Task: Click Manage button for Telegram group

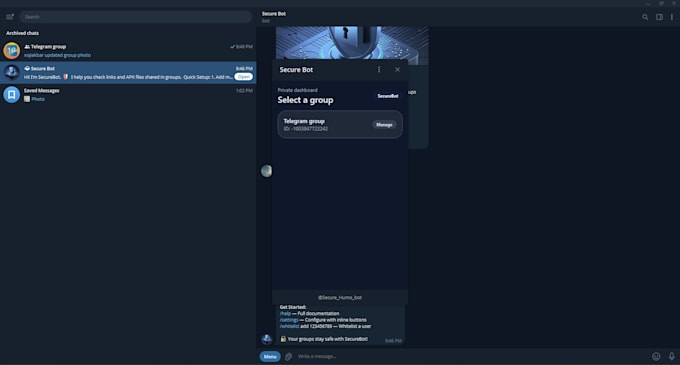Action: (384, 125)
